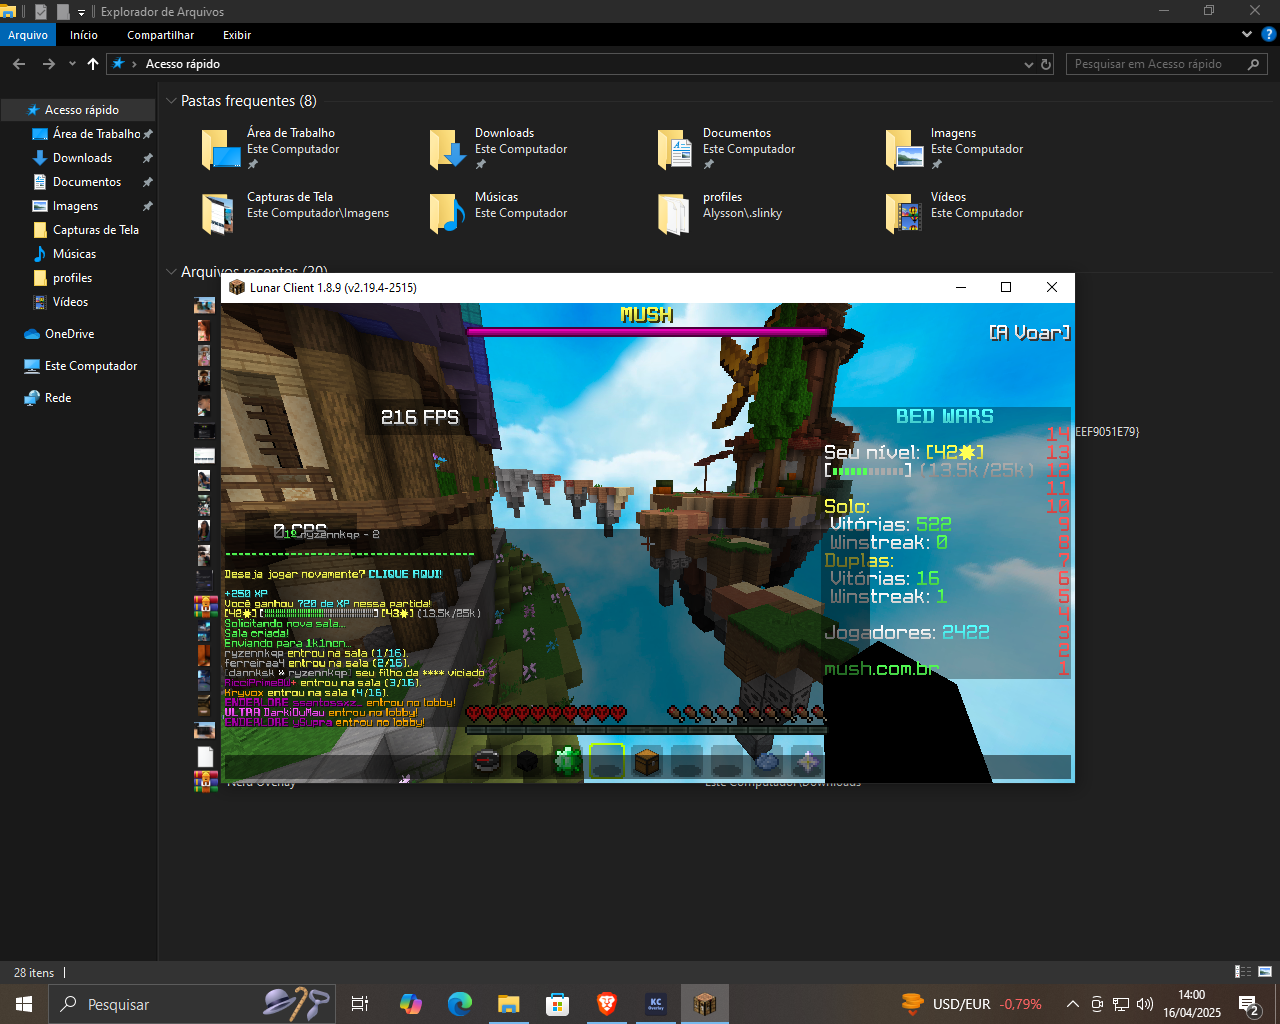Collapse the Pastas frequentes group

[x=171, y=101]
